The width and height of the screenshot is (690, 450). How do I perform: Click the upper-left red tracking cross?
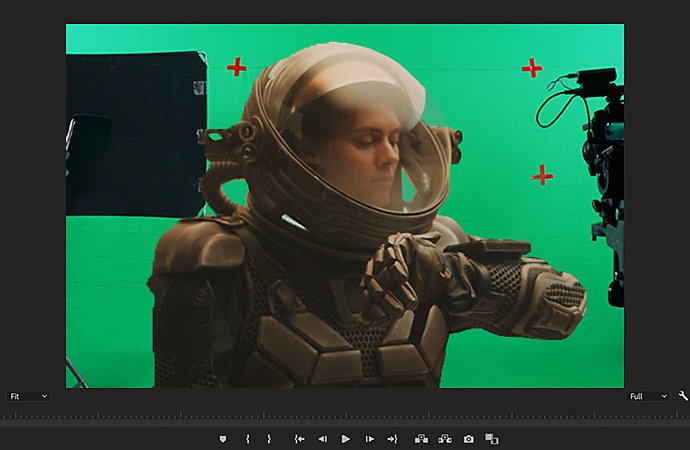tap(236, 67)
